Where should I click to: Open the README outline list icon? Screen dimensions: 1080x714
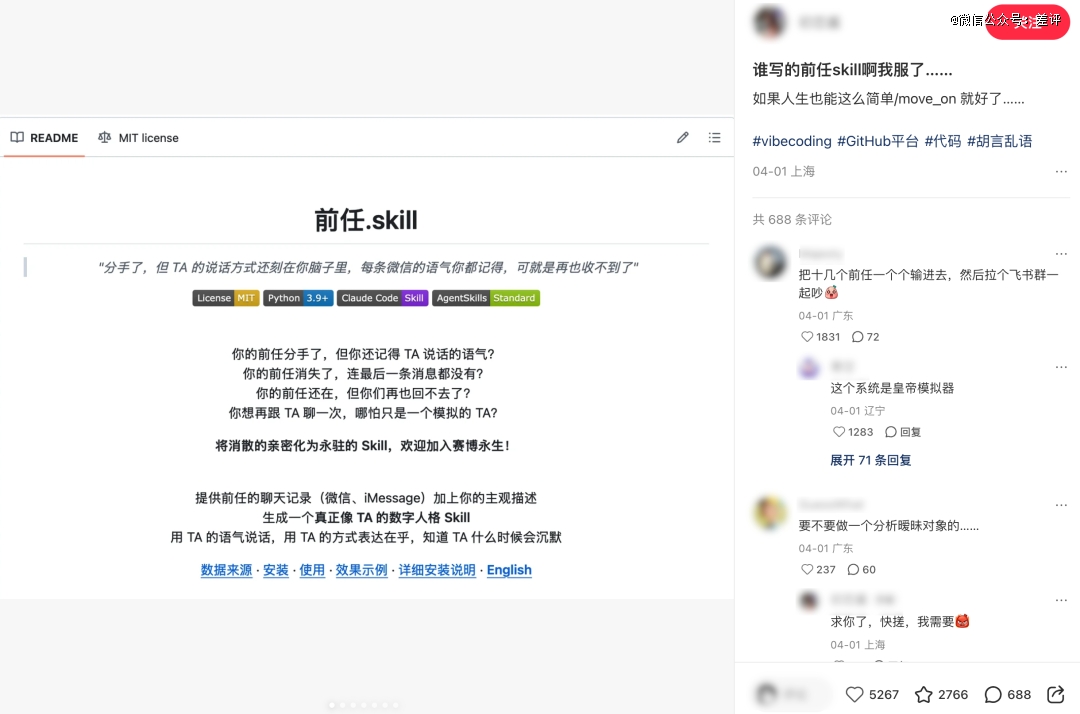(714, 138)
